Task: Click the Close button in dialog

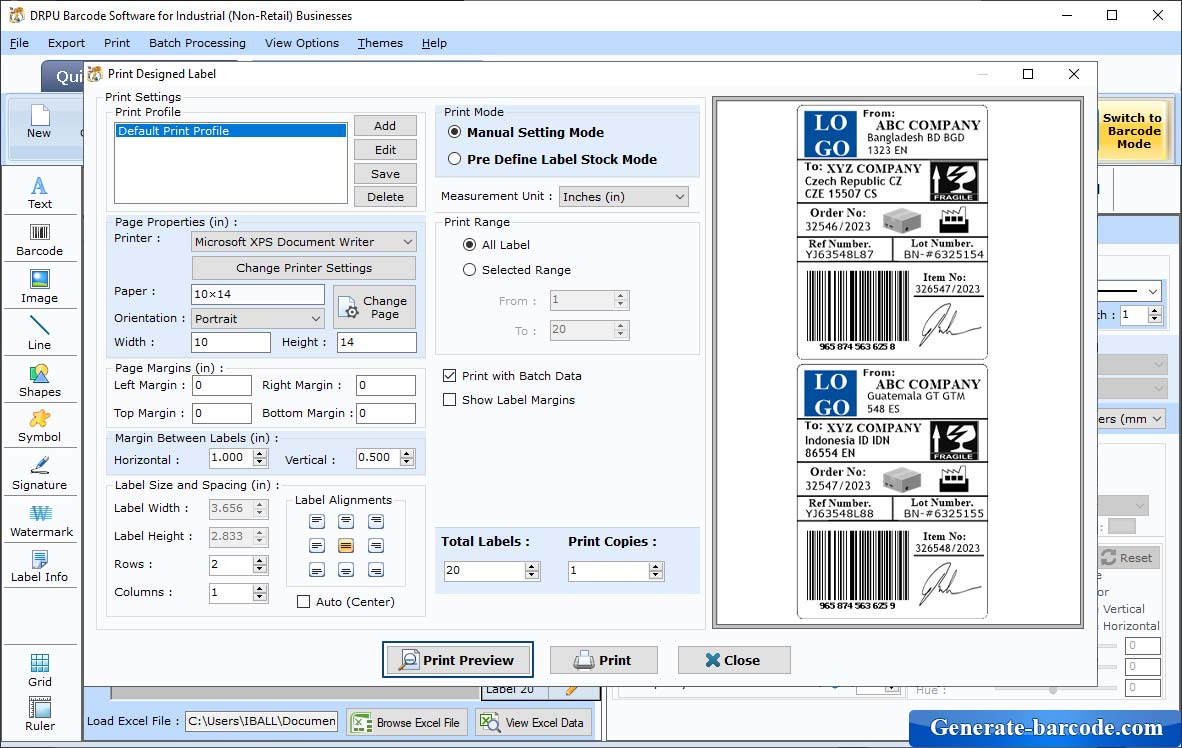Action: 734,660
